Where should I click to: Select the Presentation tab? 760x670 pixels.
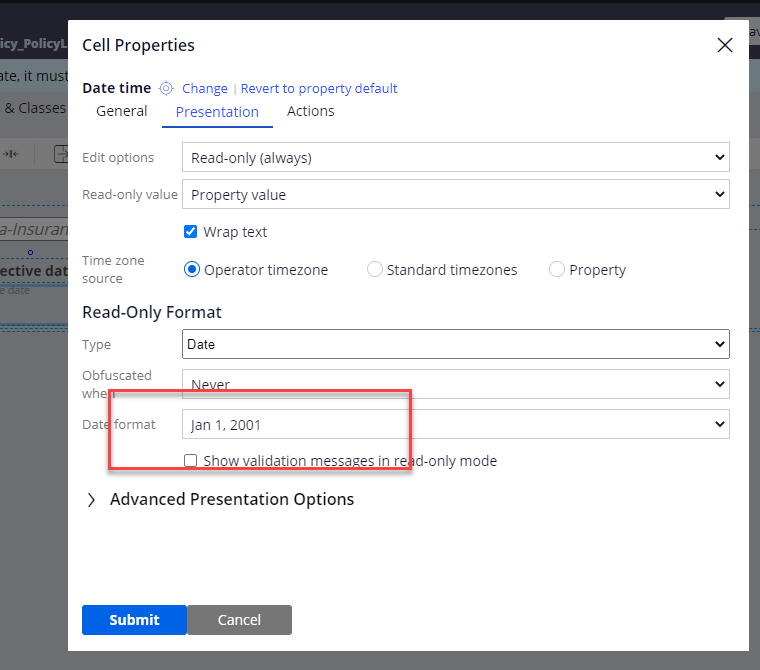217,112
